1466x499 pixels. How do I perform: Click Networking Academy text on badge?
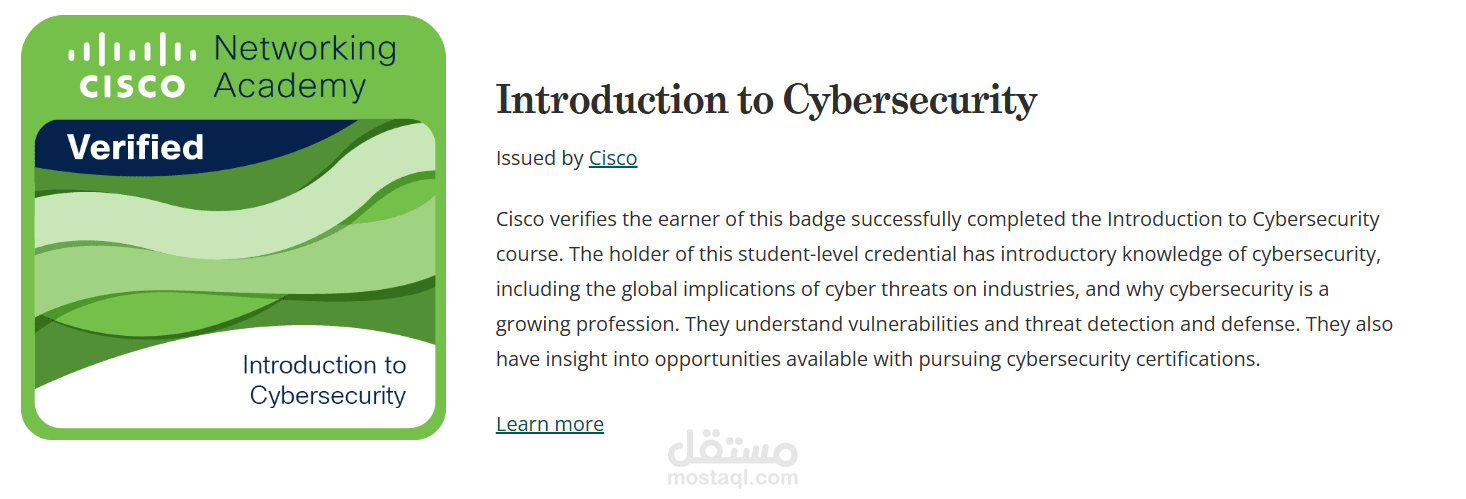[x=305, y=66]
